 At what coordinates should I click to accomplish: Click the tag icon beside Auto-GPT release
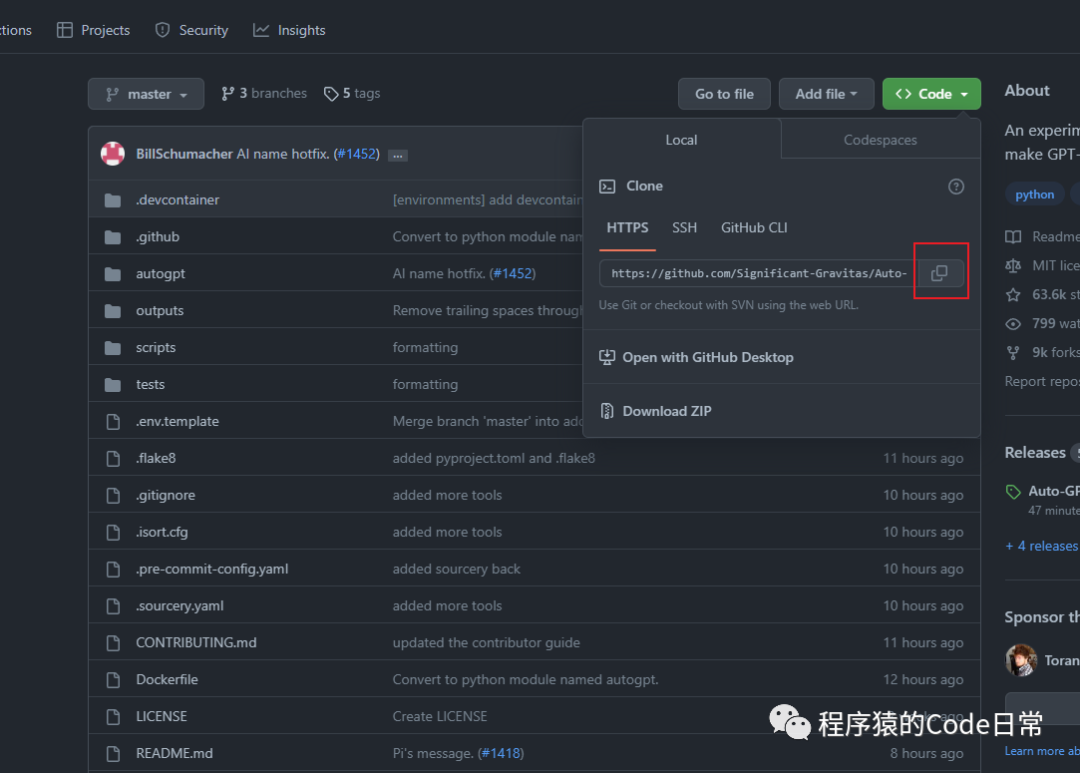point(1013,492)
